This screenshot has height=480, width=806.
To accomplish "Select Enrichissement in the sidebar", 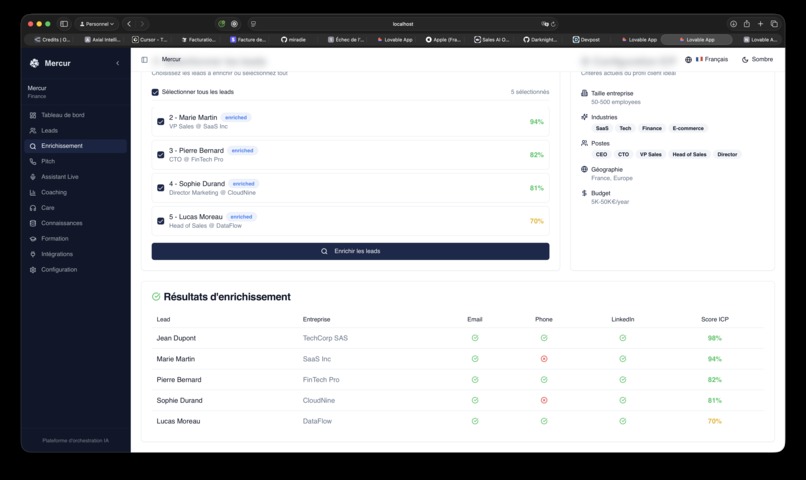I will coord(76,146).
